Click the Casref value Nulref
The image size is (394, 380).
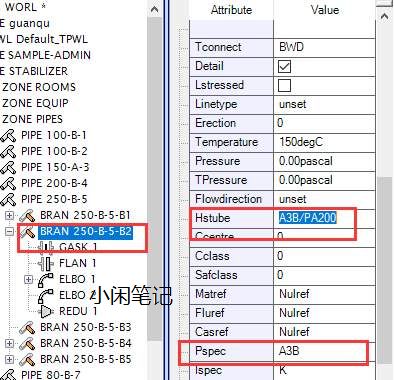pyautogui.click(x=294, y=332)
